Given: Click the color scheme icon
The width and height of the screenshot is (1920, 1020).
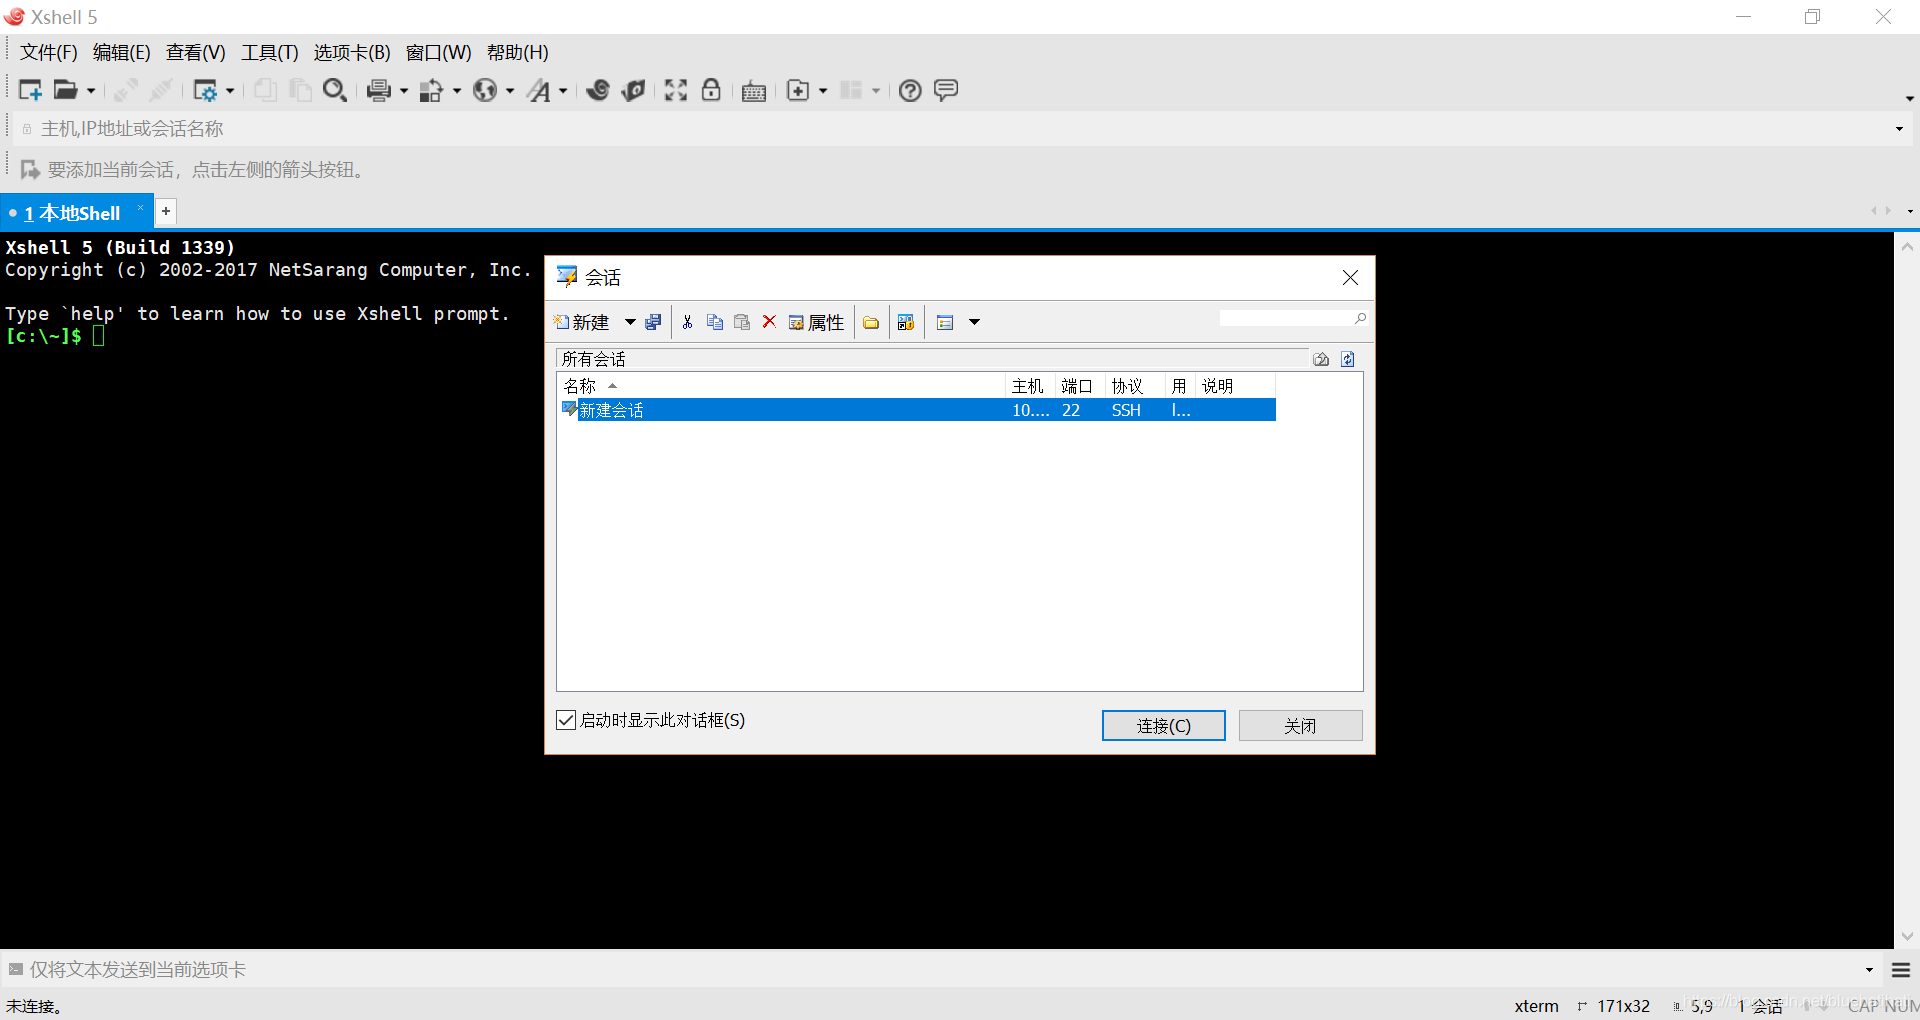Looking at the screenshot, I should [x=431, y=91].
